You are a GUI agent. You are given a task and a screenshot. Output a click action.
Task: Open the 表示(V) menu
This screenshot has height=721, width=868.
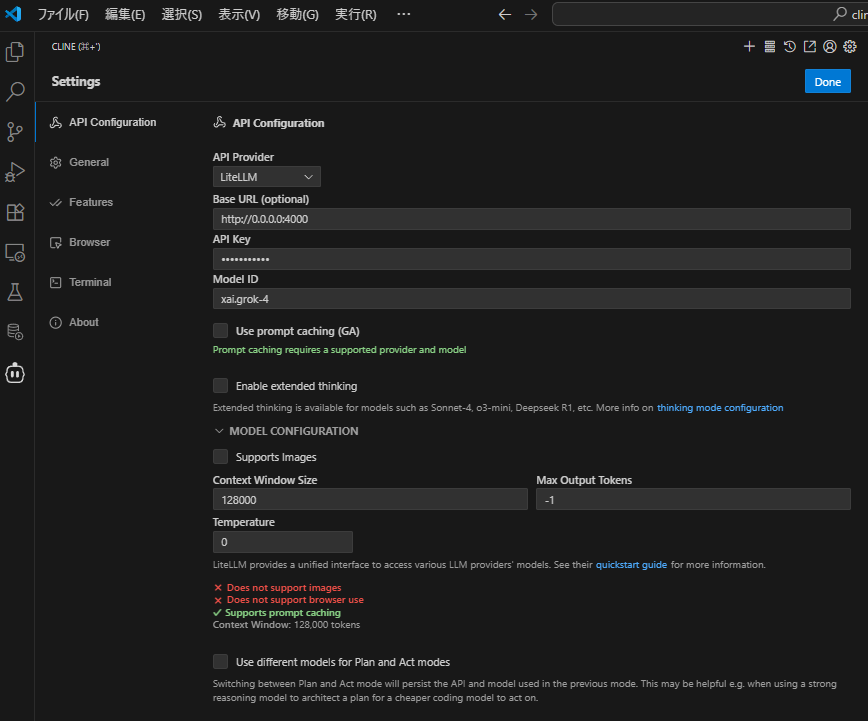(239, 14)
